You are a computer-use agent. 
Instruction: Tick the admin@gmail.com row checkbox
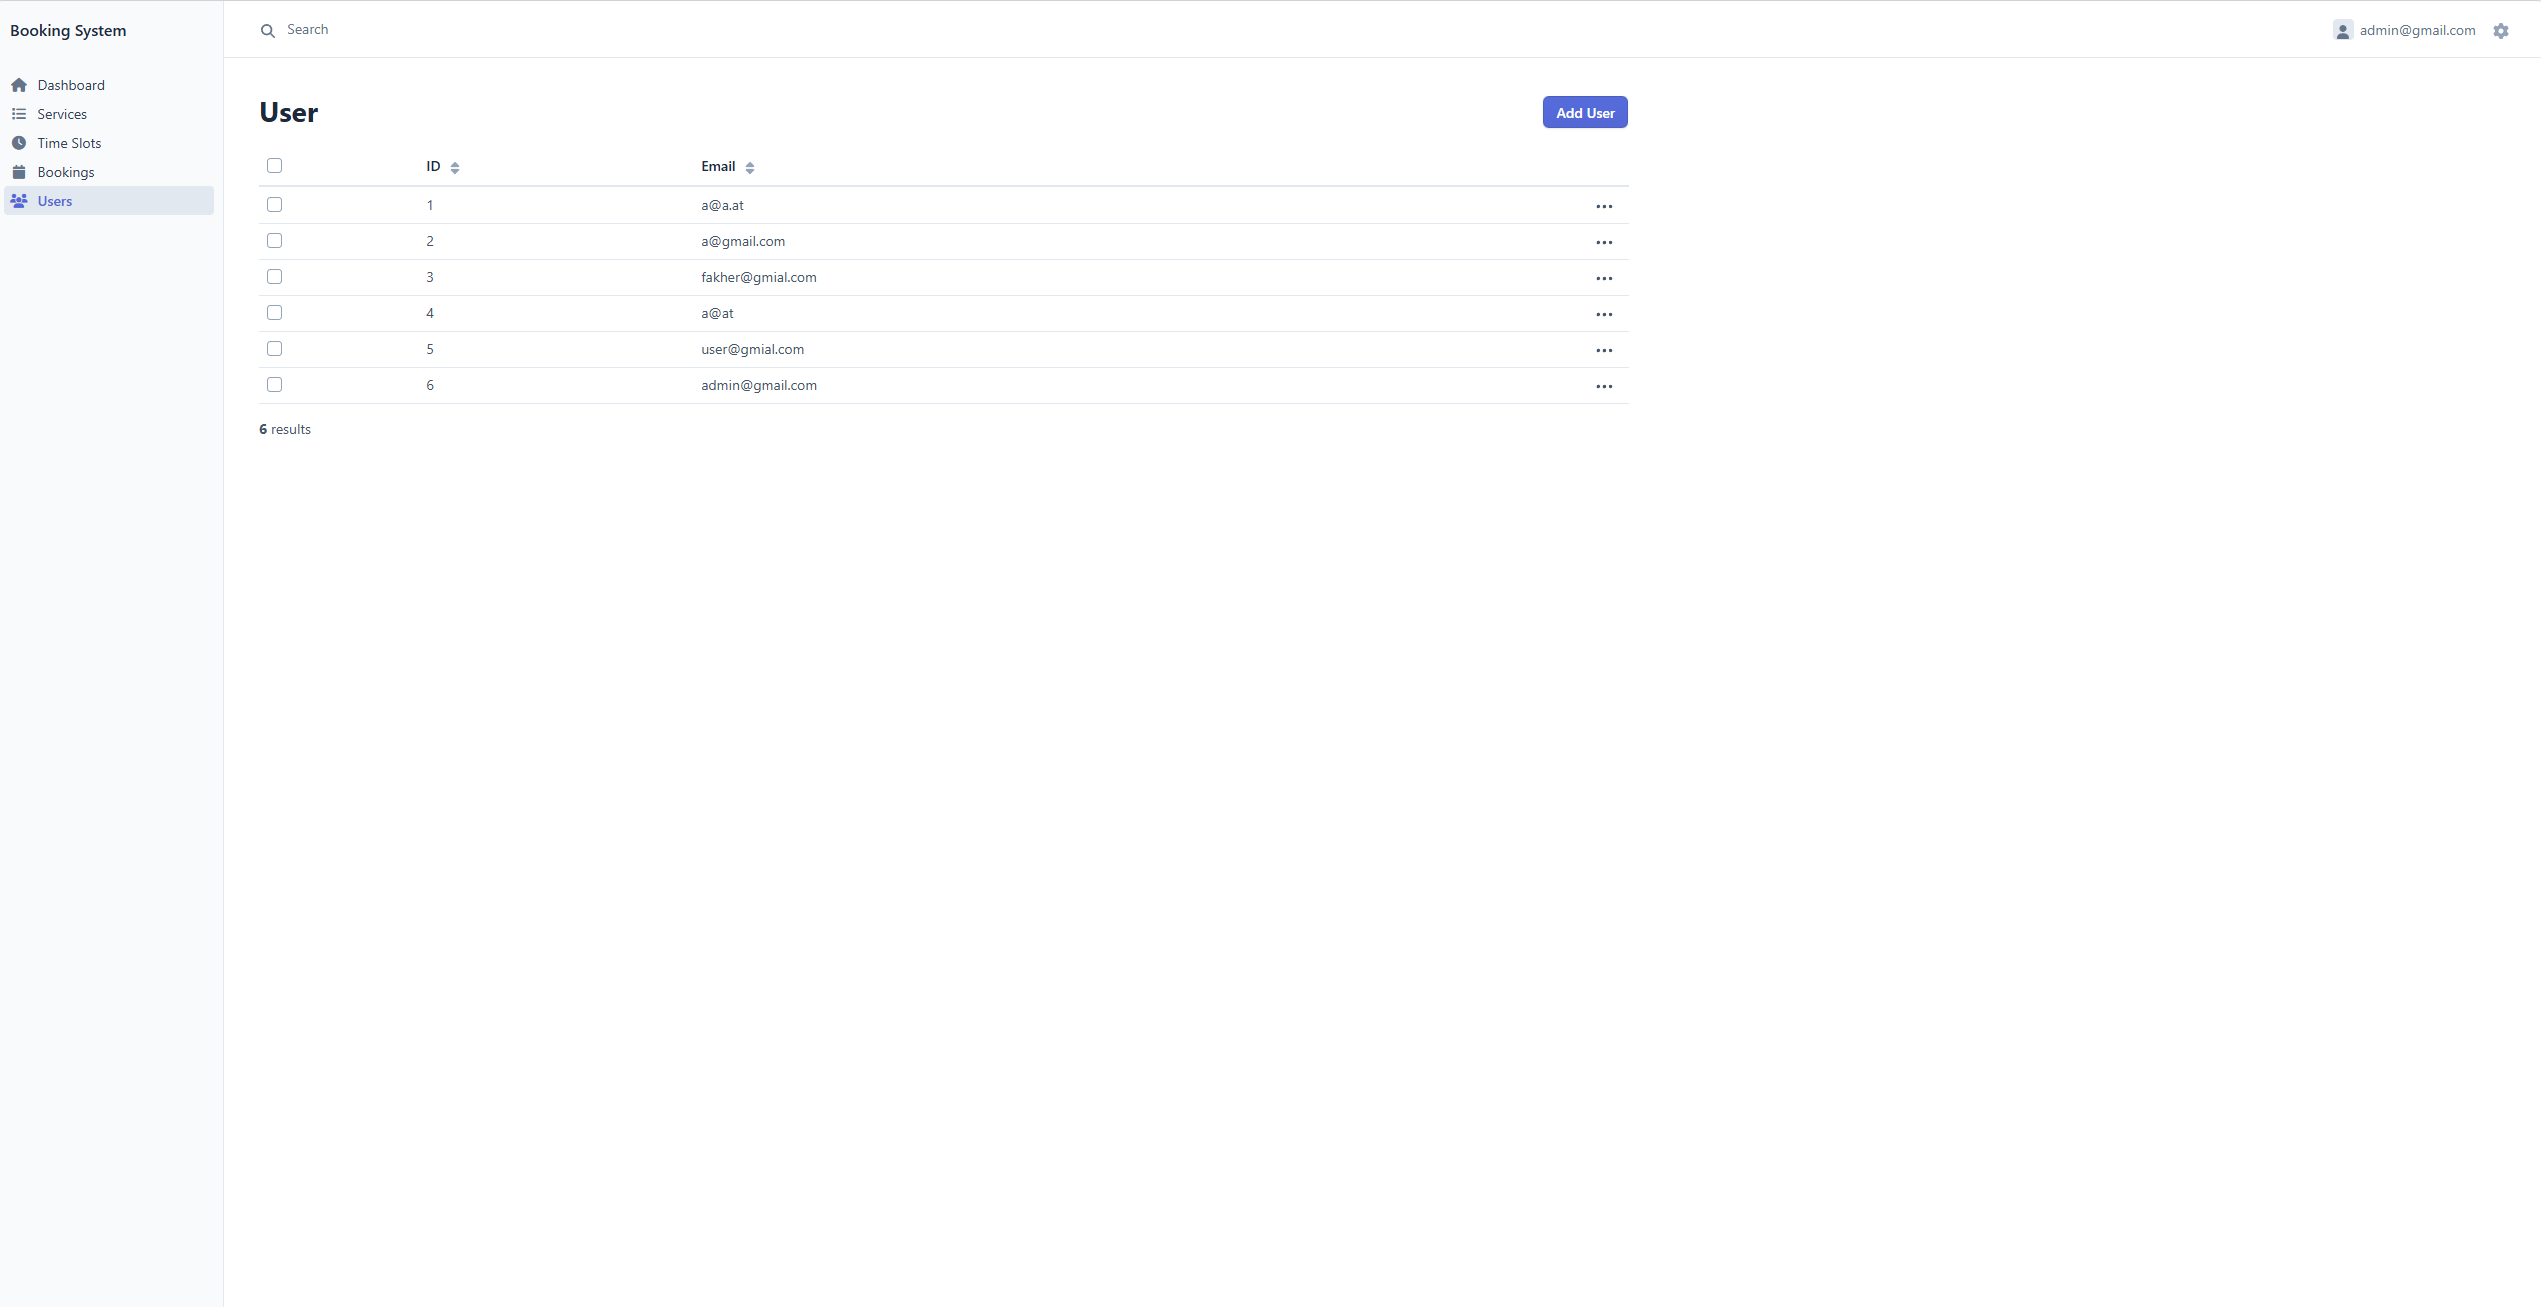[x=275, y=385]
